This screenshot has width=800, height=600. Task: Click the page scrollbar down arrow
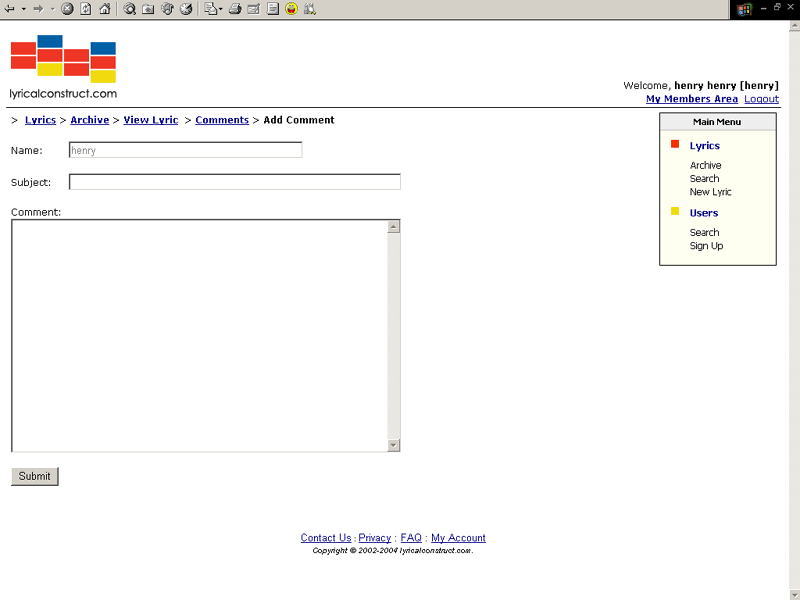[x=794, y=595]
